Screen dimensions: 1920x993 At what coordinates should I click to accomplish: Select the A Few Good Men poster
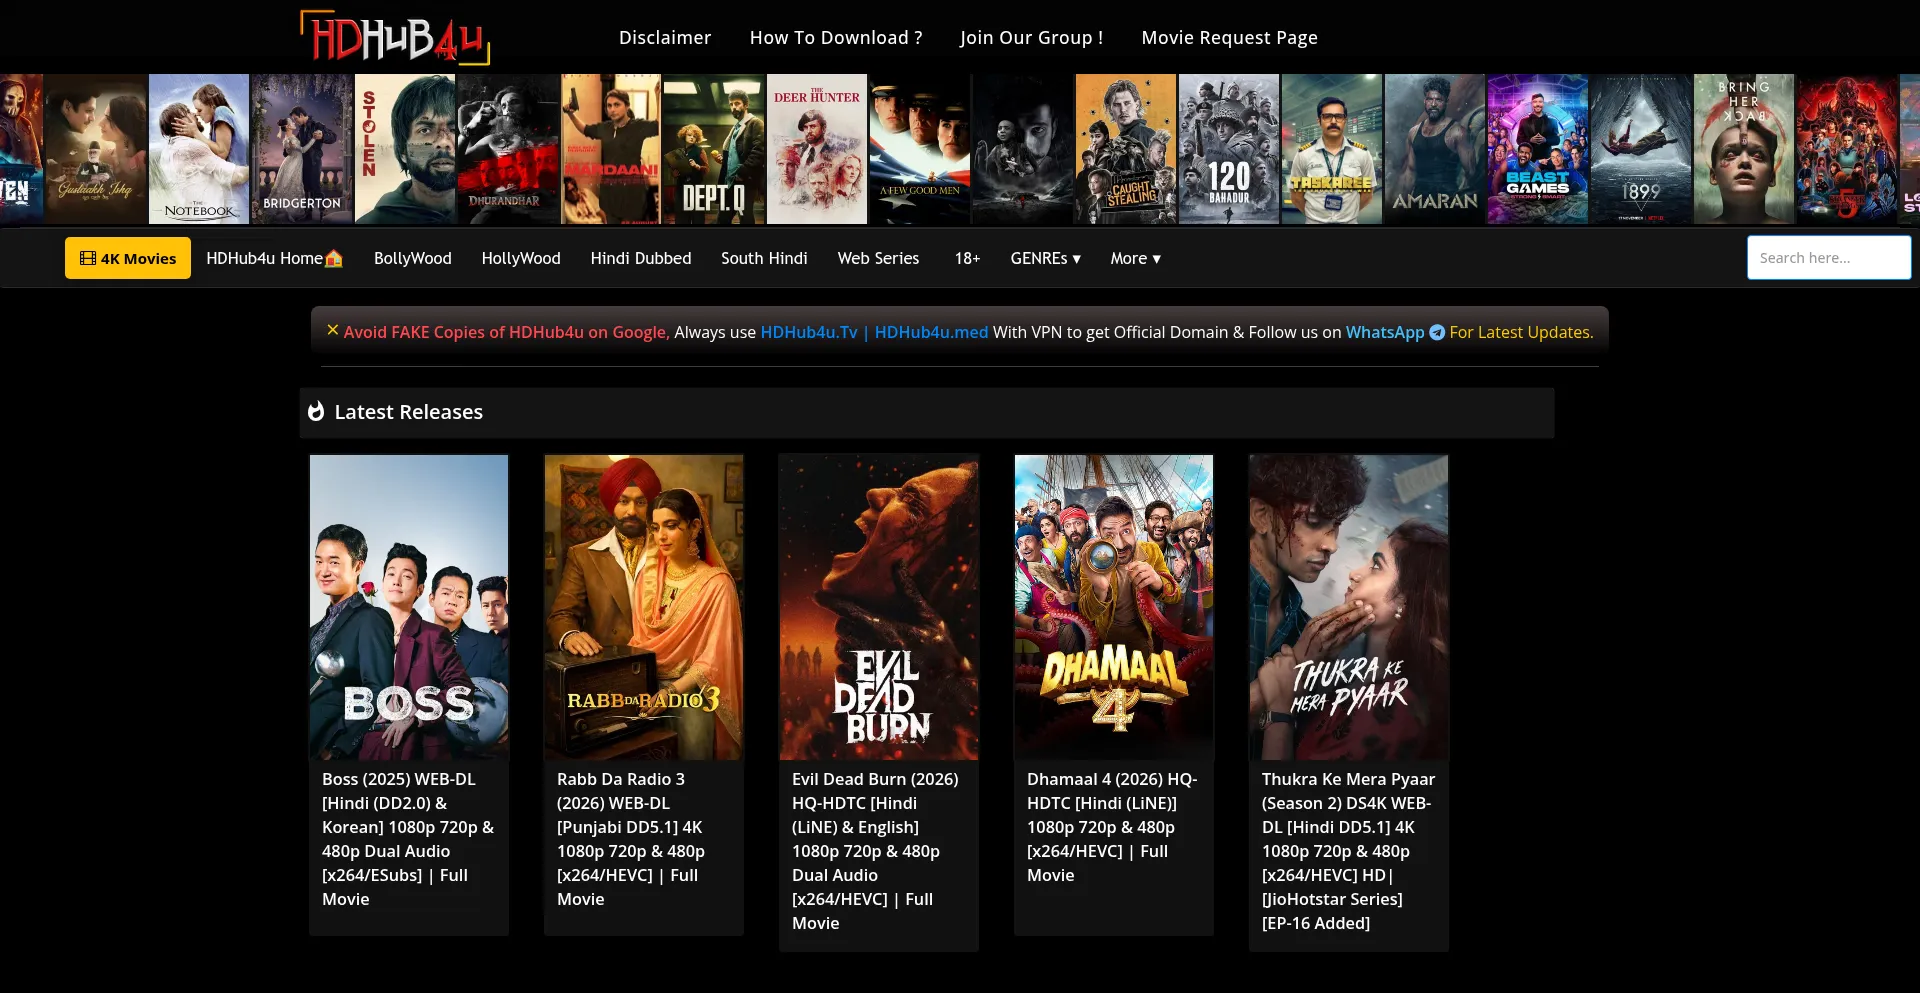click(920, 149)
